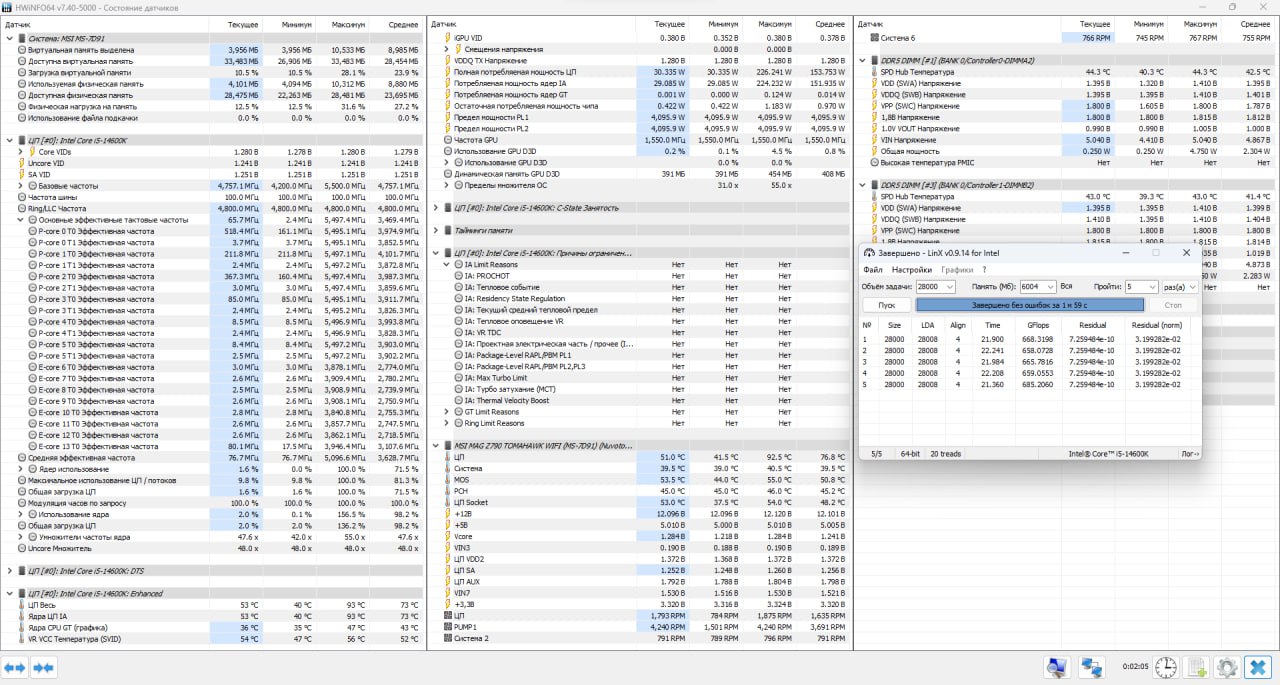Click the IA: PROCHOT status icon

pos(457,276)
